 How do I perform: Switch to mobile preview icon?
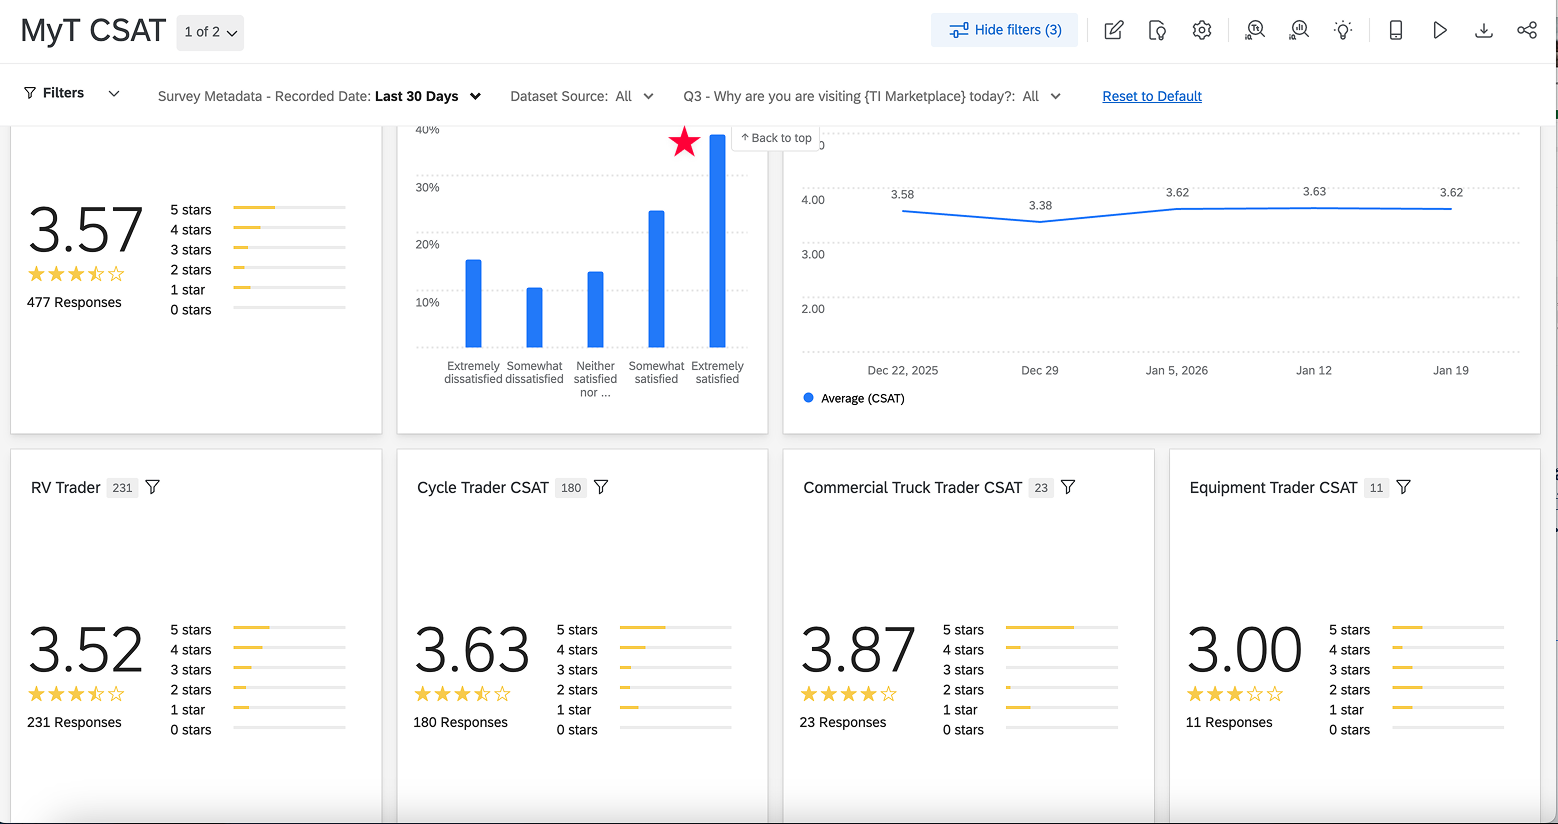click(1396, 30)
